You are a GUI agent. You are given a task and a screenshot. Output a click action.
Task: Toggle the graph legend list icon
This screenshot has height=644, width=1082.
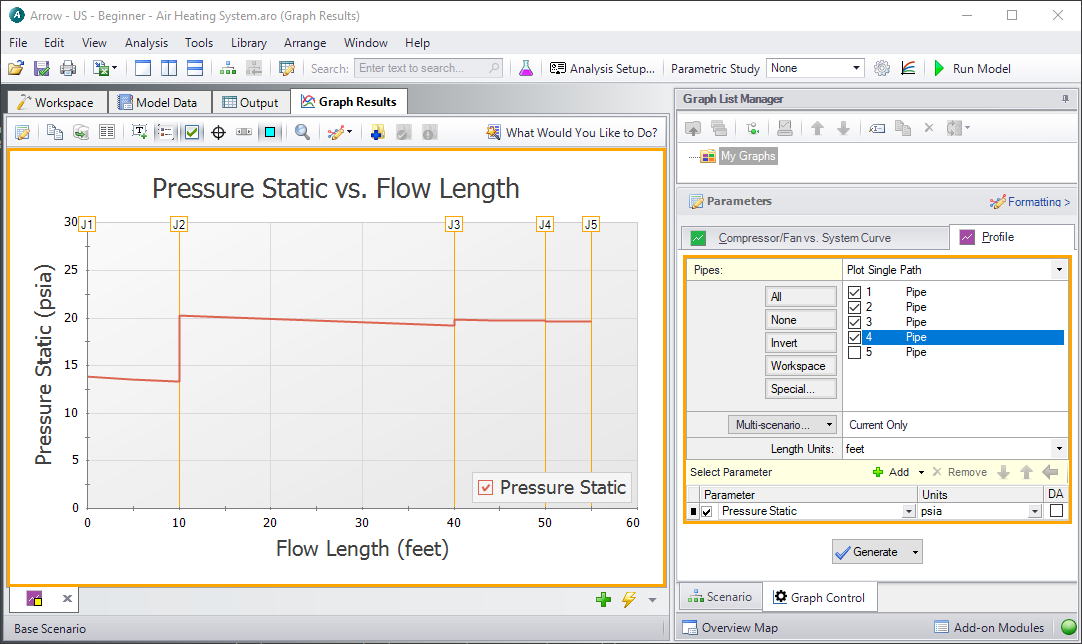[x=166, y=132]
